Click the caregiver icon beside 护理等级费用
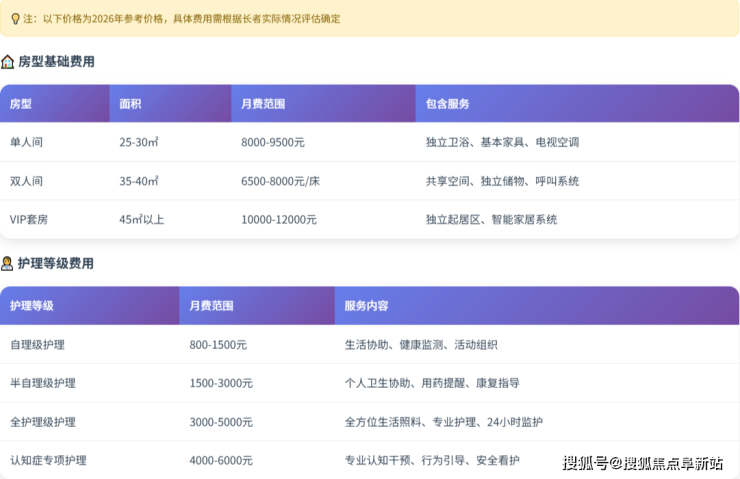The width and height of the screenshot is (740, 479). 8,264
